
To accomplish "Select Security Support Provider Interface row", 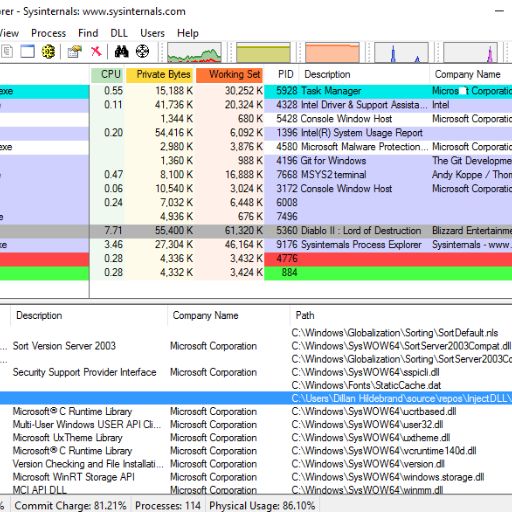I will coord(256,372).
